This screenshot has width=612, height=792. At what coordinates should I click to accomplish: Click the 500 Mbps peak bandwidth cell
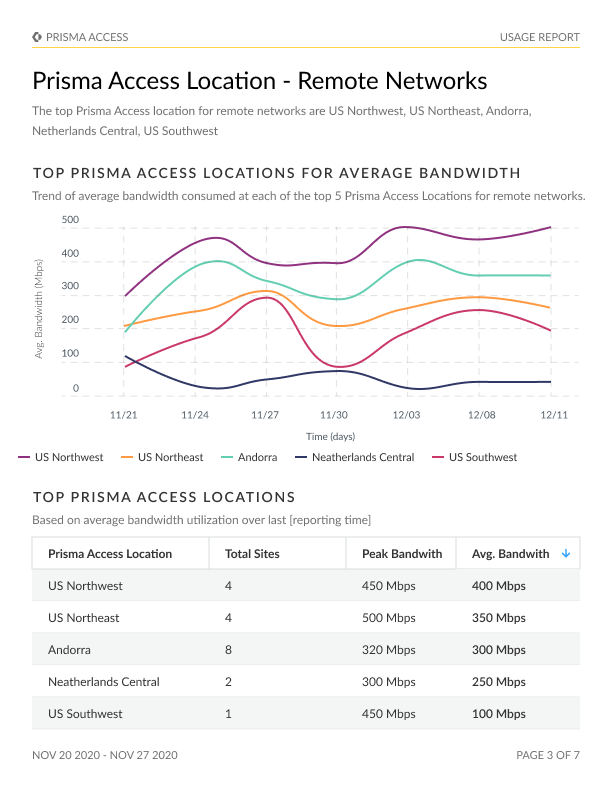[389, 618]
